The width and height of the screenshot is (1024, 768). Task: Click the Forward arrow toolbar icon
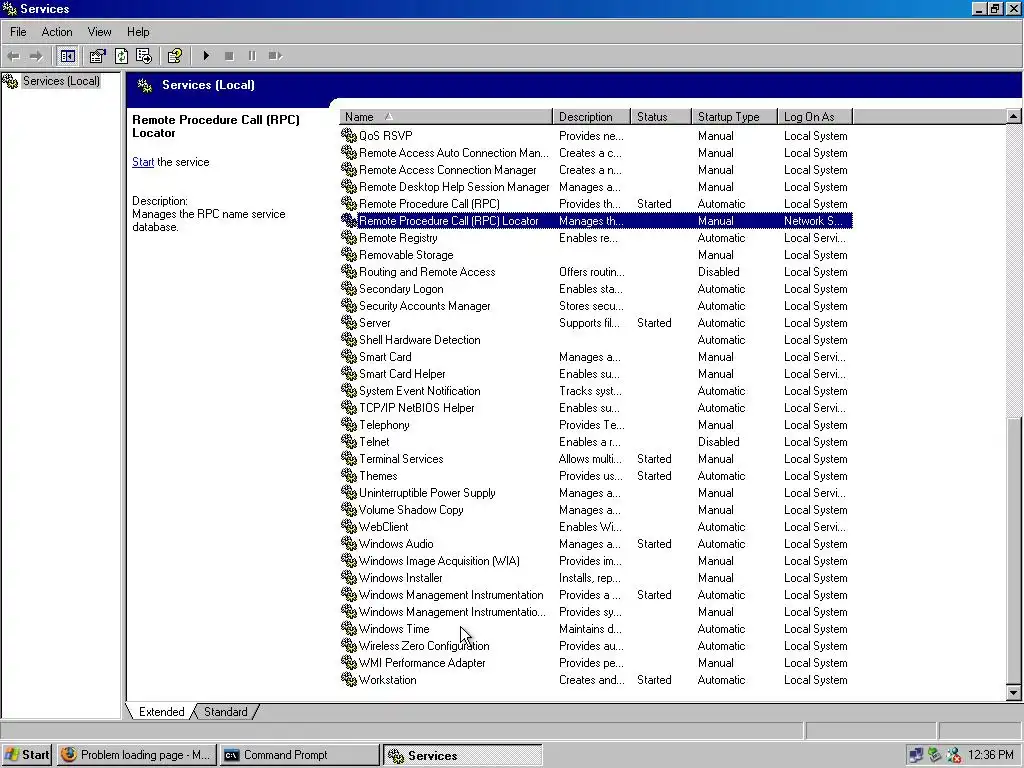coord(37,56)
